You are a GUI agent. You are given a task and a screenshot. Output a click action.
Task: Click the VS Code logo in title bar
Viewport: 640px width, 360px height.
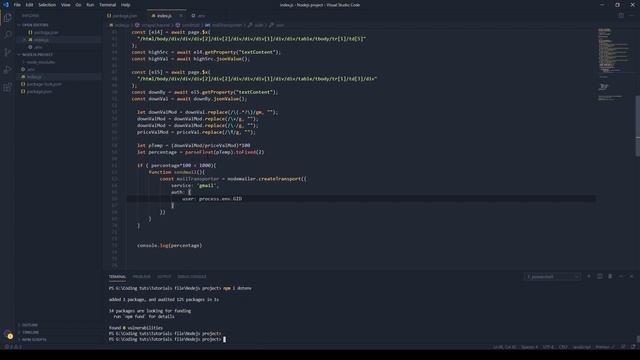click(5, 5)
